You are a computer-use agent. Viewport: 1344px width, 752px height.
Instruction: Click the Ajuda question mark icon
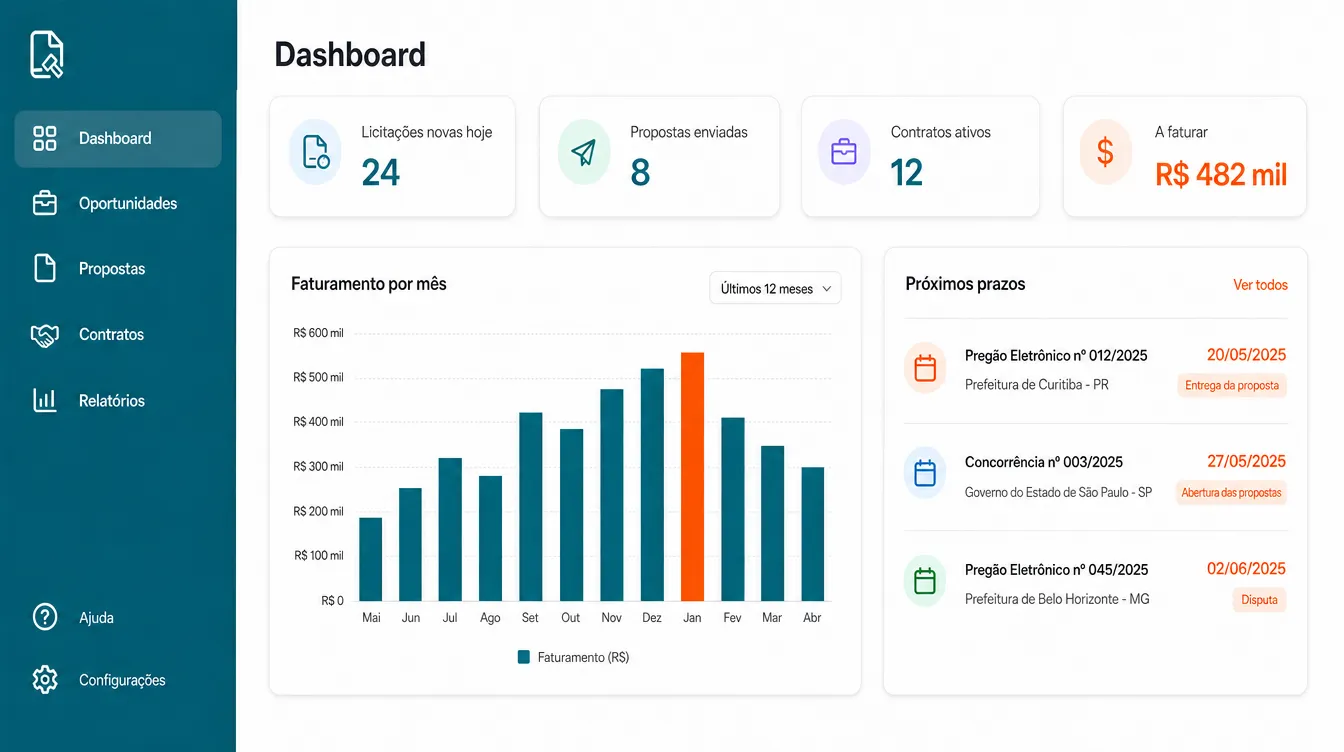(x=45, y=617)
